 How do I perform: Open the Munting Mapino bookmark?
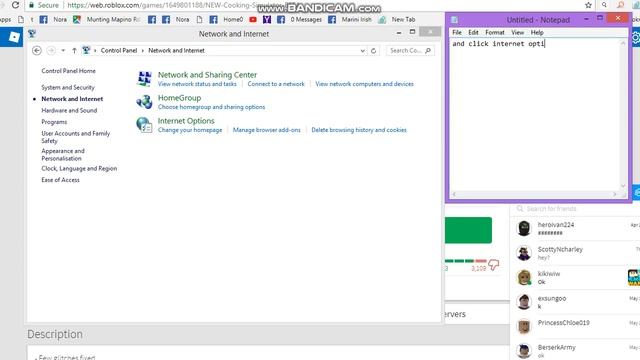pyautogui.click(x=106, y=20)
